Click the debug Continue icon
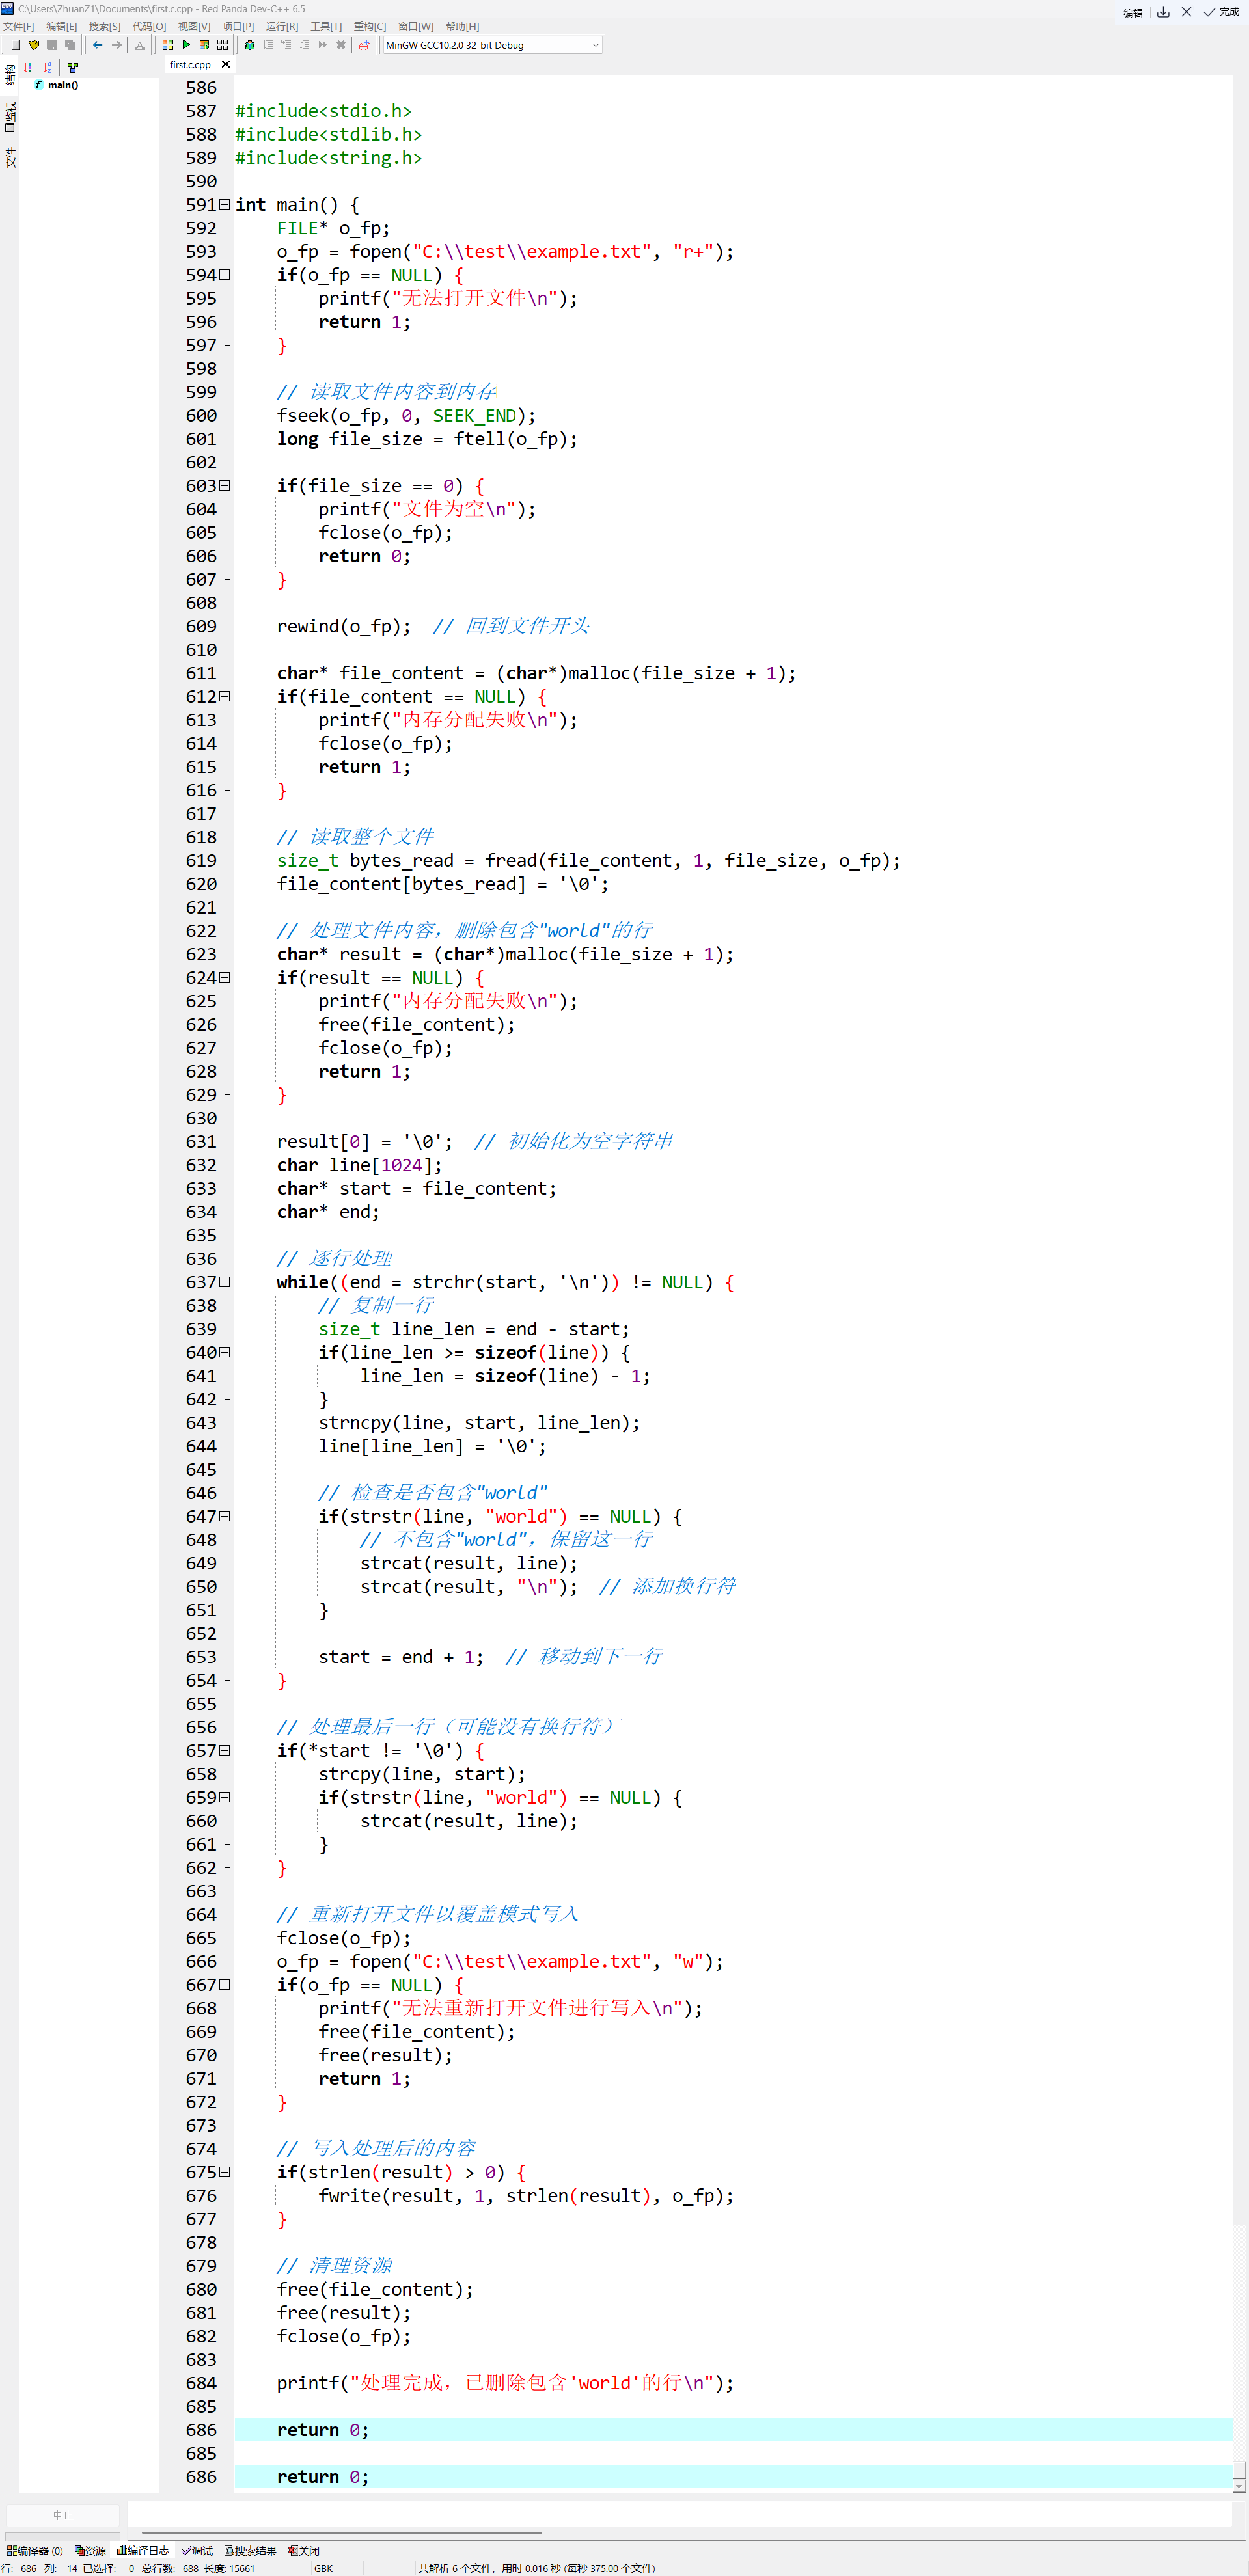 [322, 45]
